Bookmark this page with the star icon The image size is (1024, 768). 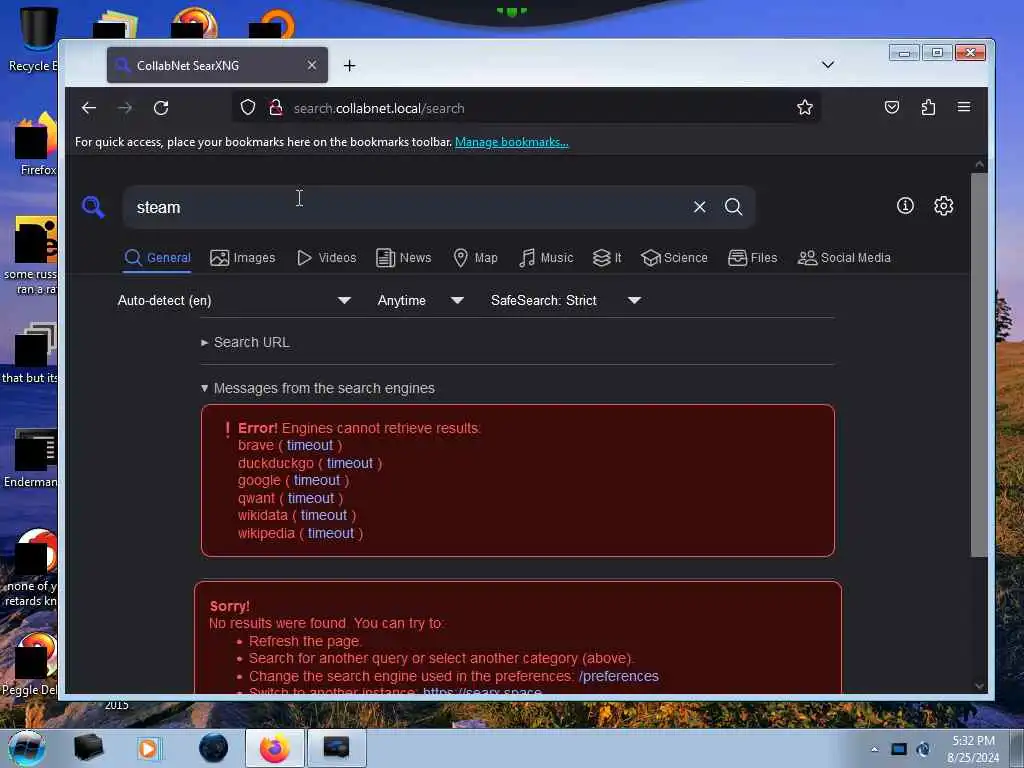coord(805,107)
